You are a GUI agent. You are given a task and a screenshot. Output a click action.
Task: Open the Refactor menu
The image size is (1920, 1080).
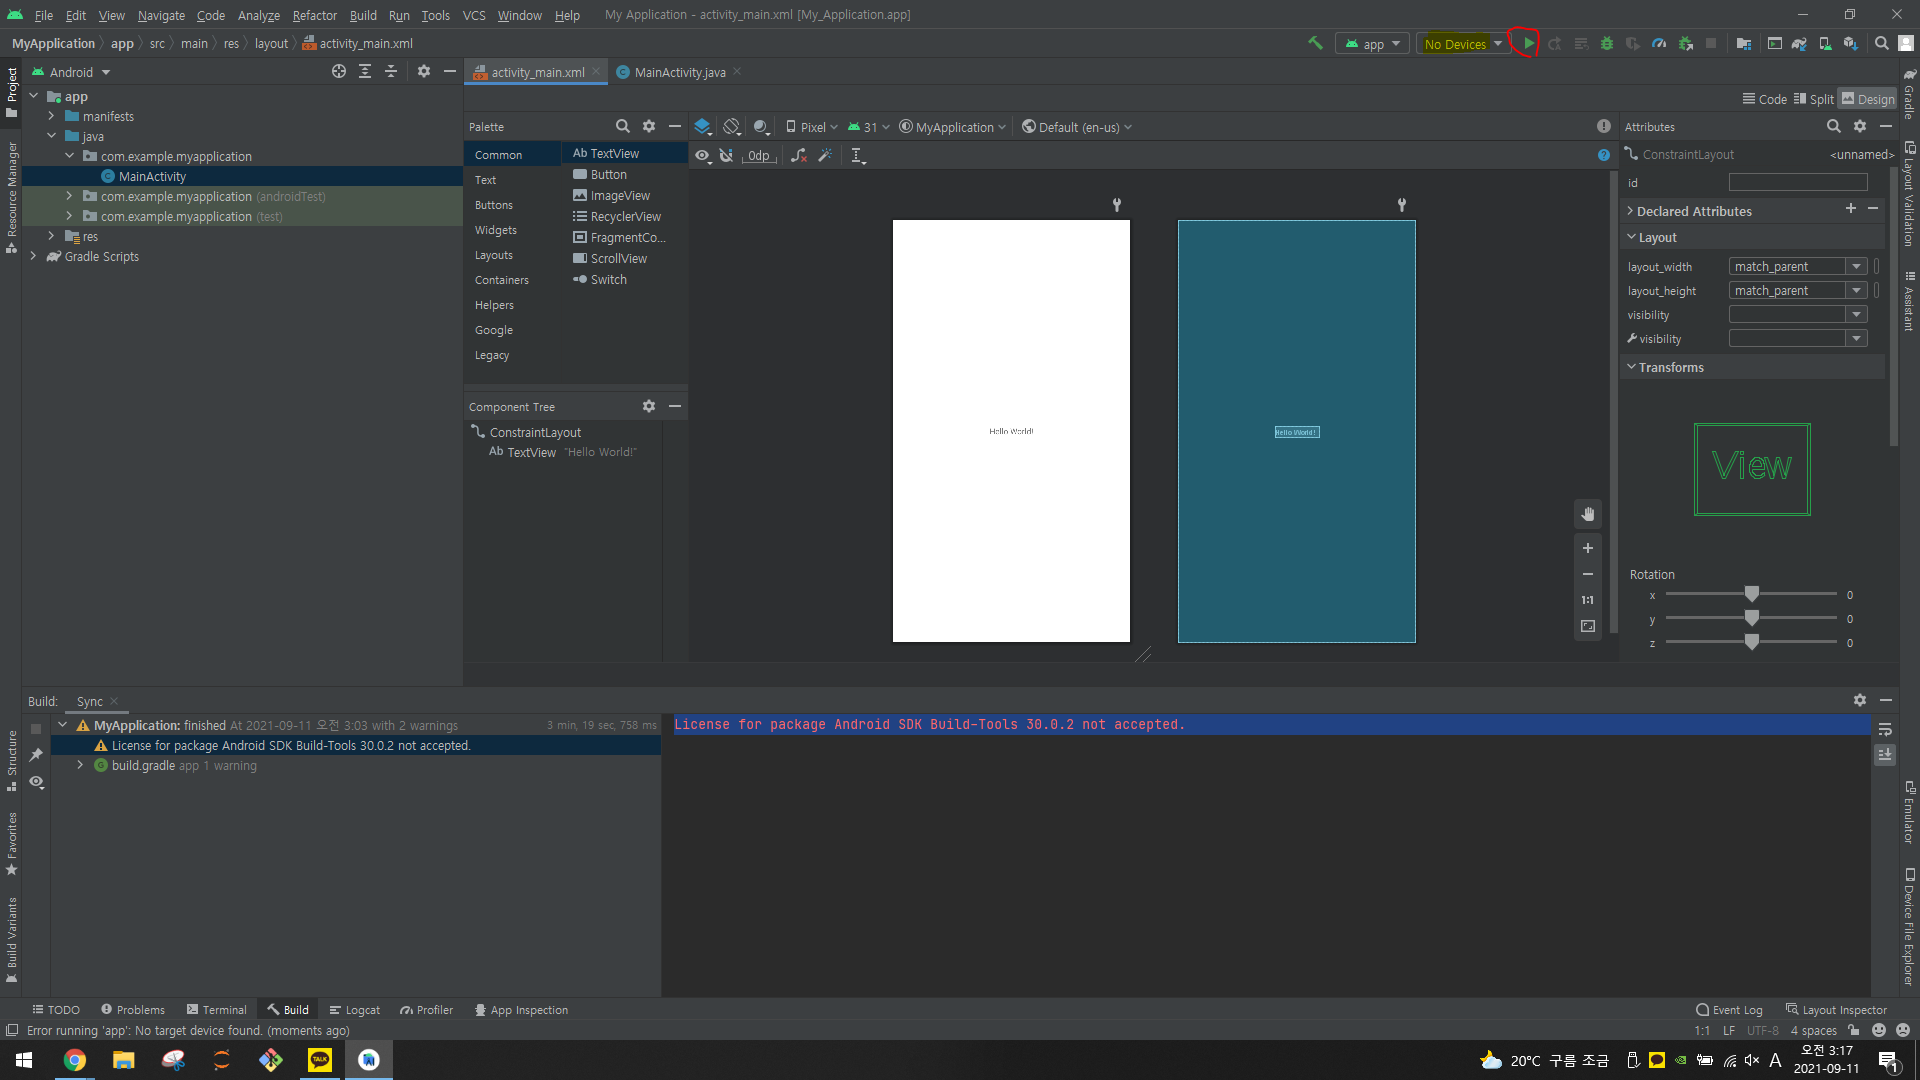coord(314,15)
